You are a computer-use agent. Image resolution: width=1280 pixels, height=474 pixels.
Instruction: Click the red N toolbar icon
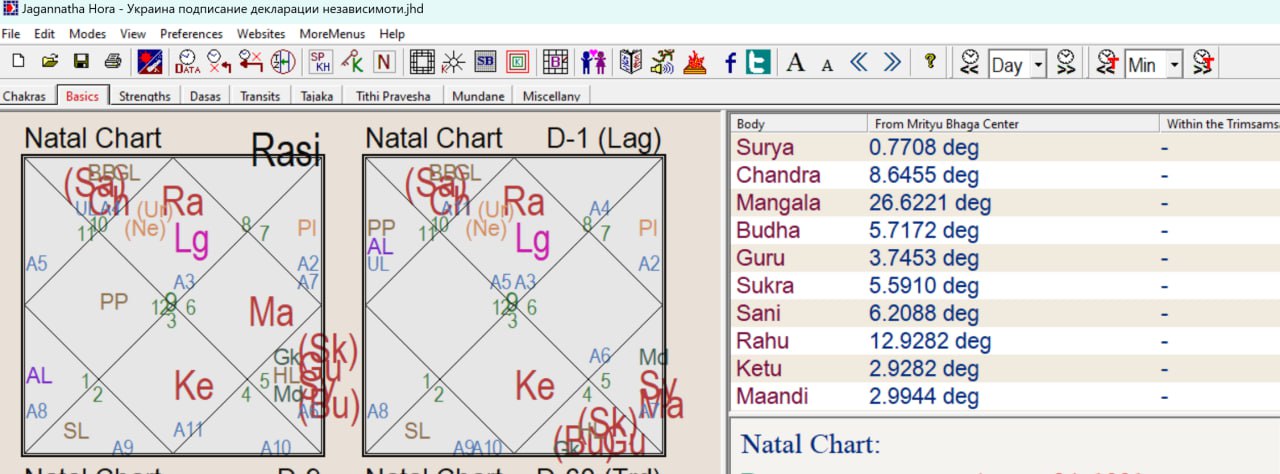coord(382,62)
